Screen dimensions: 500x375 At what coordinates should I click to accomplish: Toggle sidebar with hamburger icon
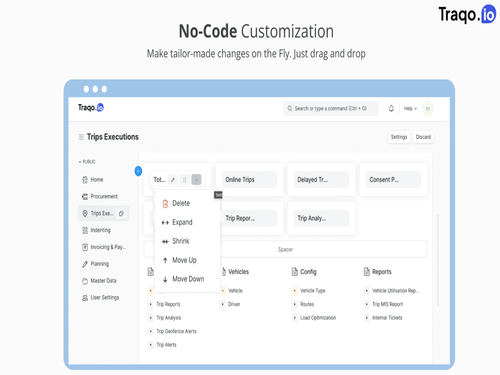pos(81,137)
